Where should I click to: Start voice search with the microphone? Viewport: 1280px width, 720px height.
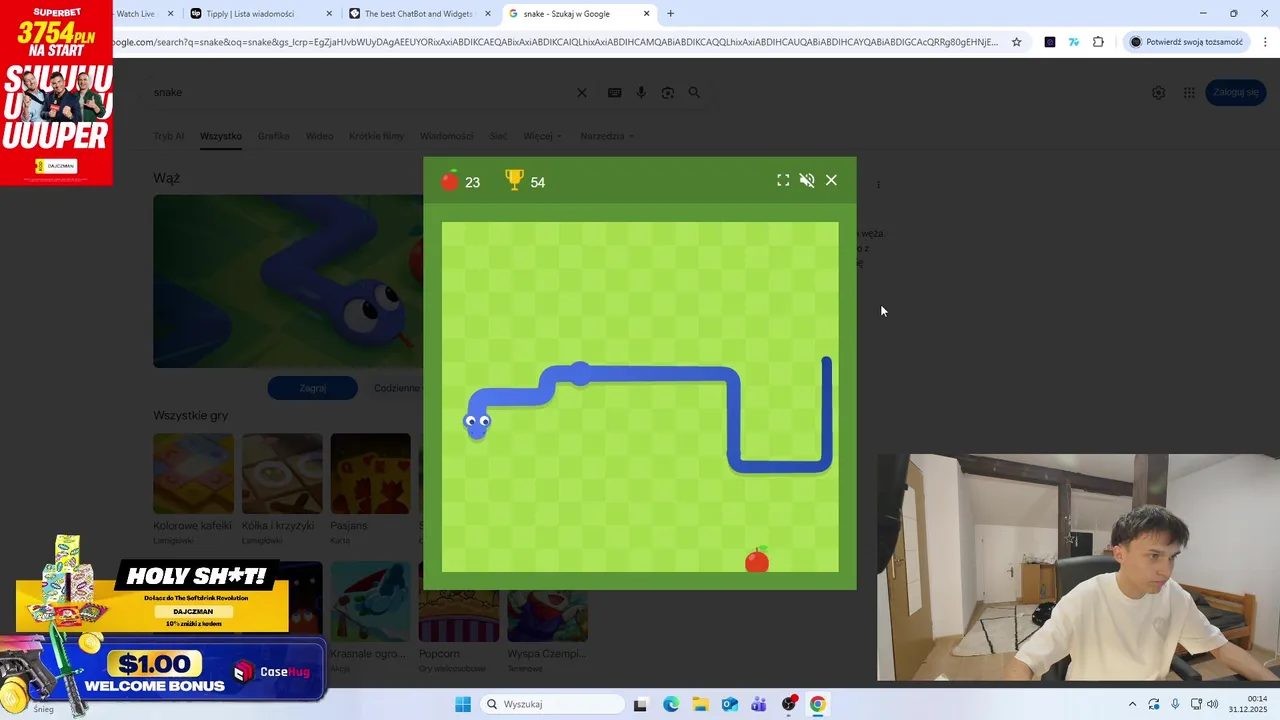pos(641,92)
